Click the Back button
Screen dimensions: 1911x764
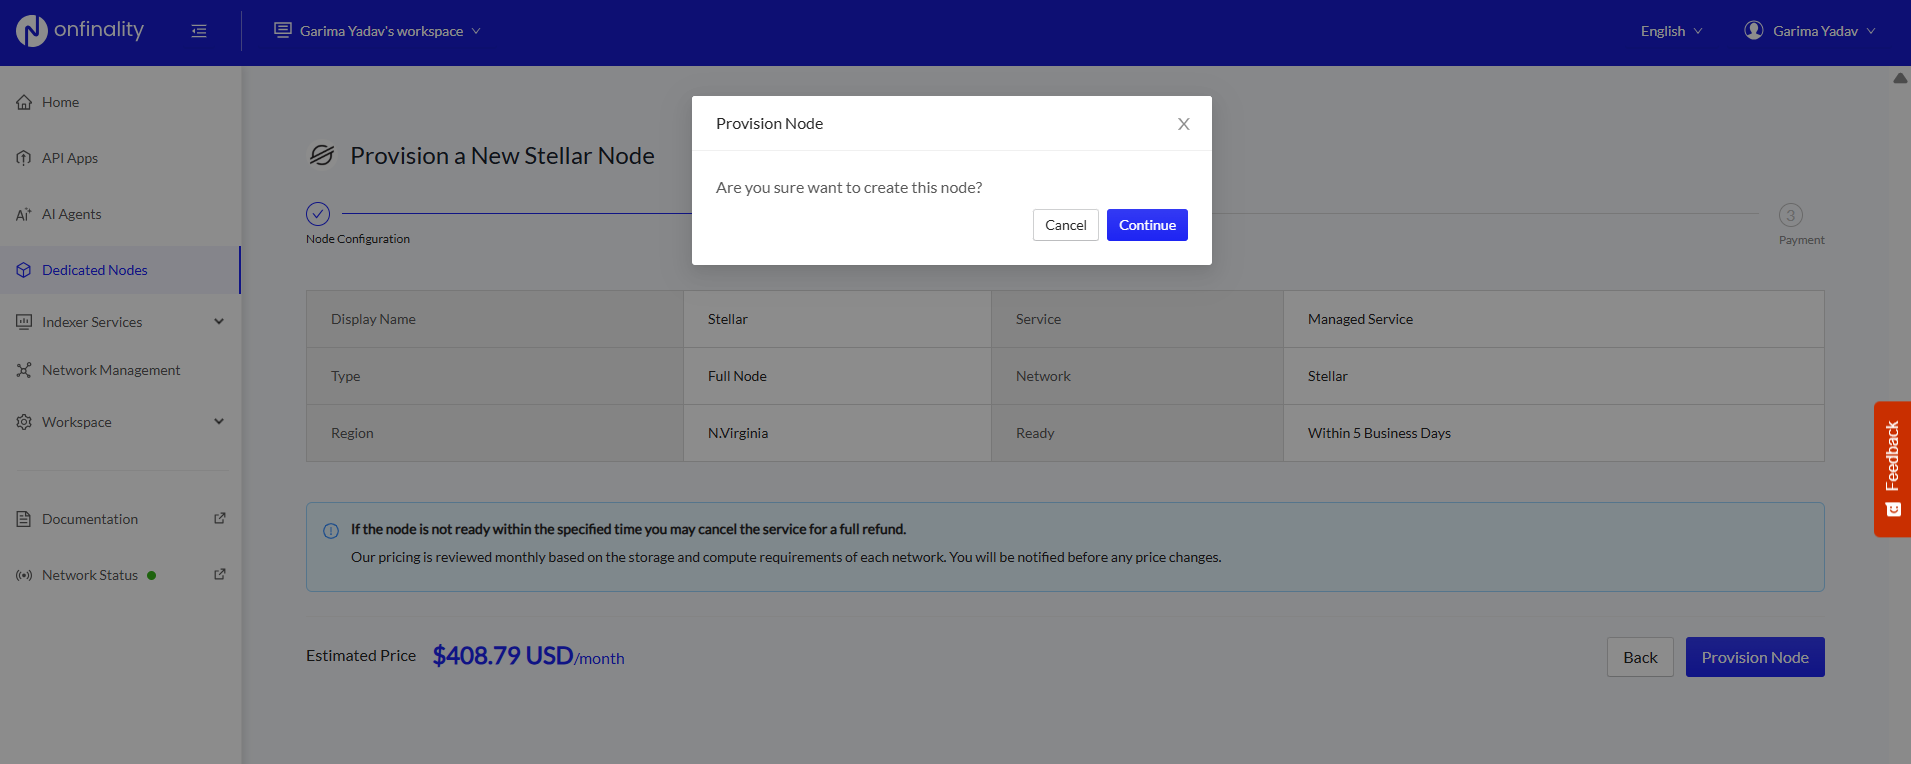(x=1640, y=657)
